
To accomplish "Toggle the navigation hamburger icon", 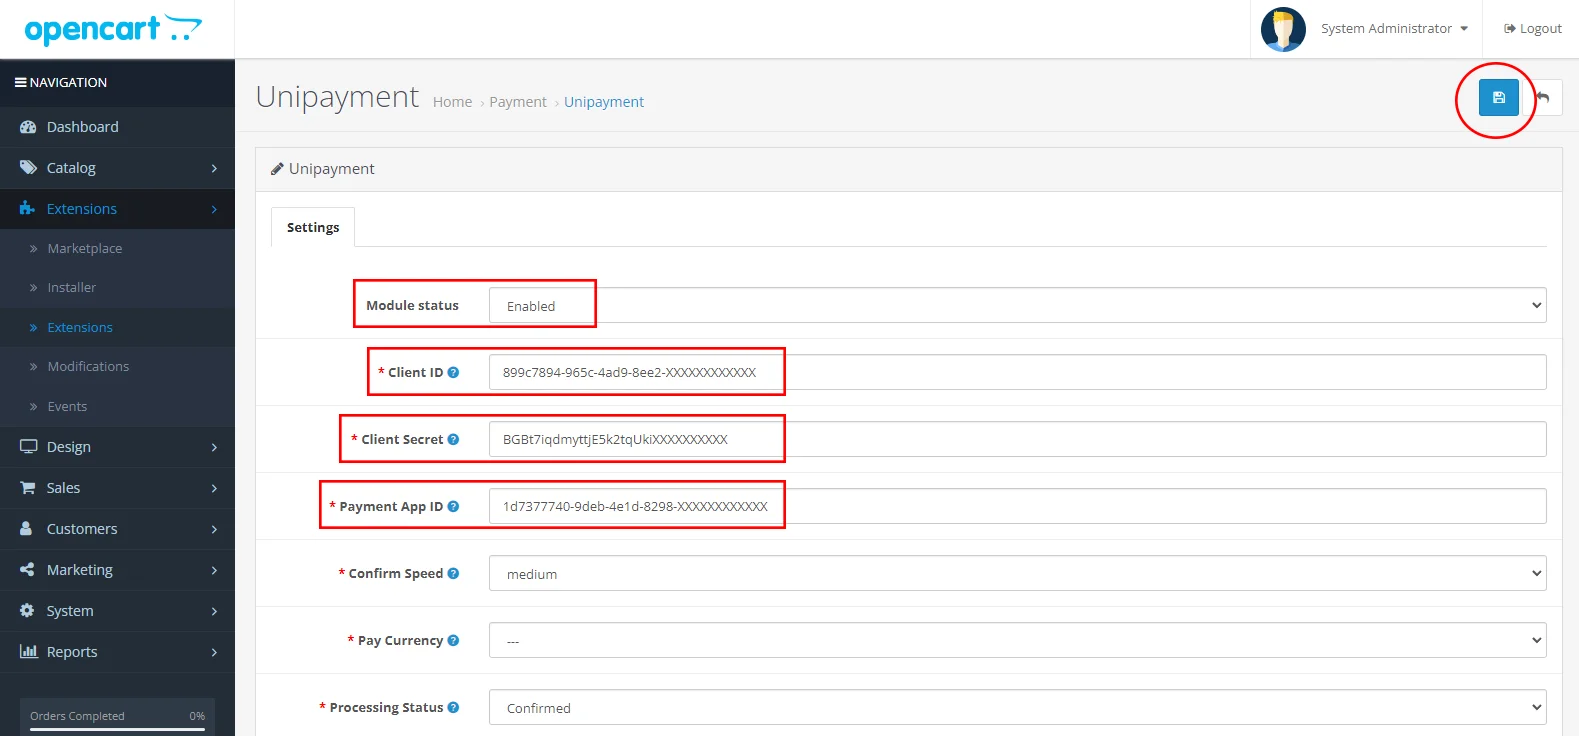I will click(x=20, y=82).
